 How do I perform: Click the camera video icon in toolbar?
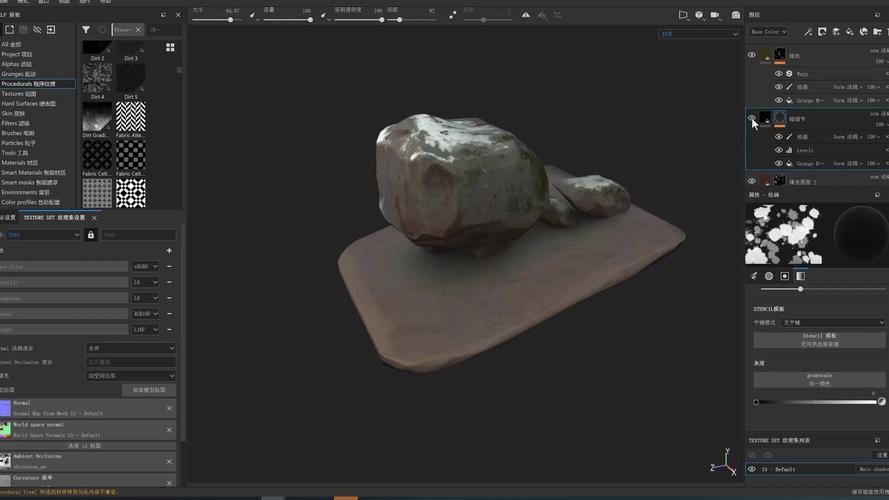716,15
